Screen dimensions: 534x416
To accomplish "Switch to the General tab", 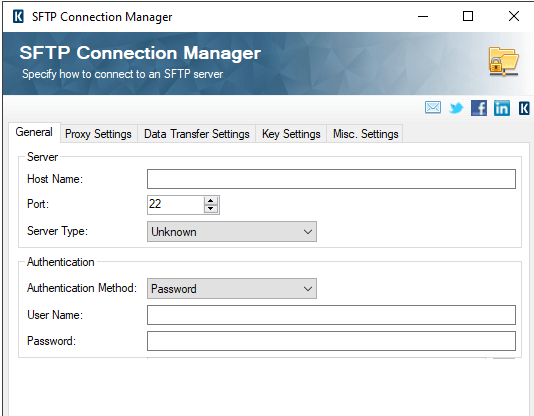I will (x=34, y=132).
